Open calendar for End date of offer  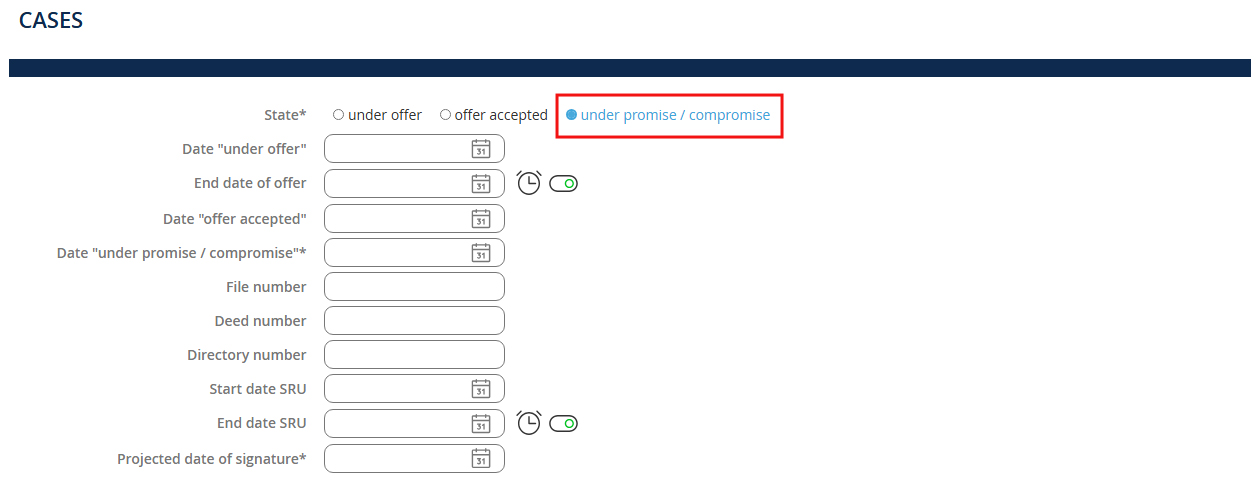tap(481, 184)
